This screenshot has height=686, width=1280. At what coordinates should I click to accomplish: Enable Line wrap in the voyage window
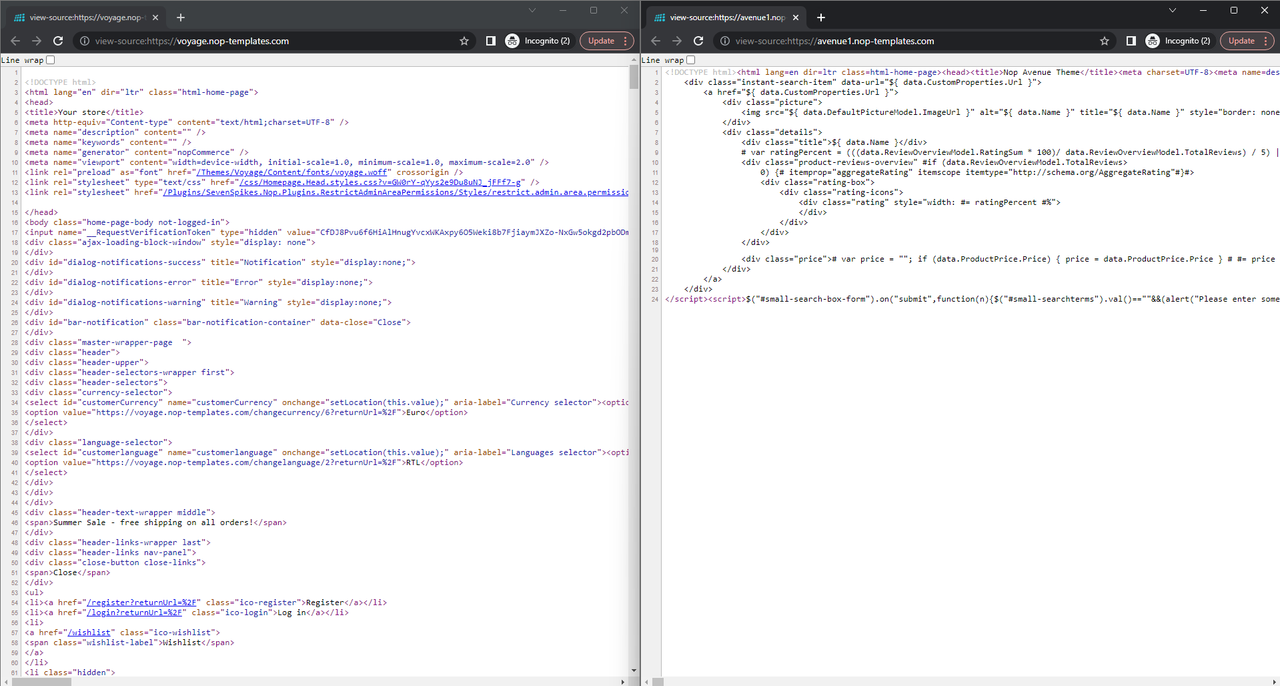(51, 60)
